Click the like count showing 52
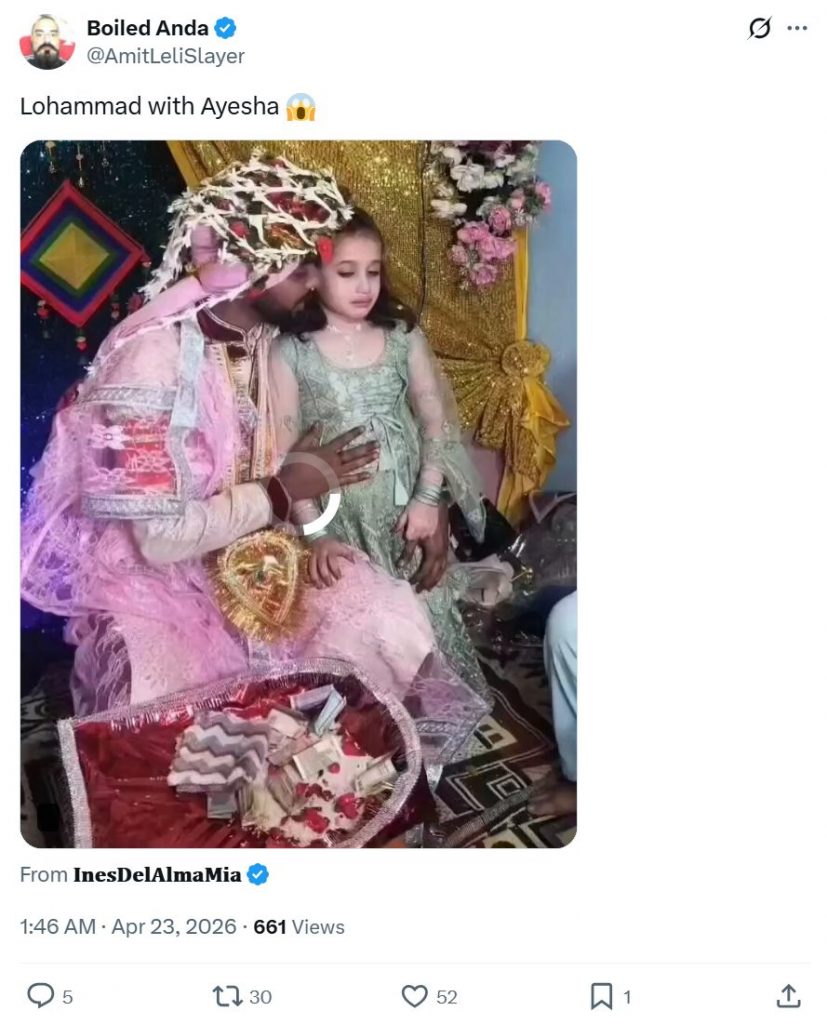Screen dimensions: 827x1024 tap(447, 996)
